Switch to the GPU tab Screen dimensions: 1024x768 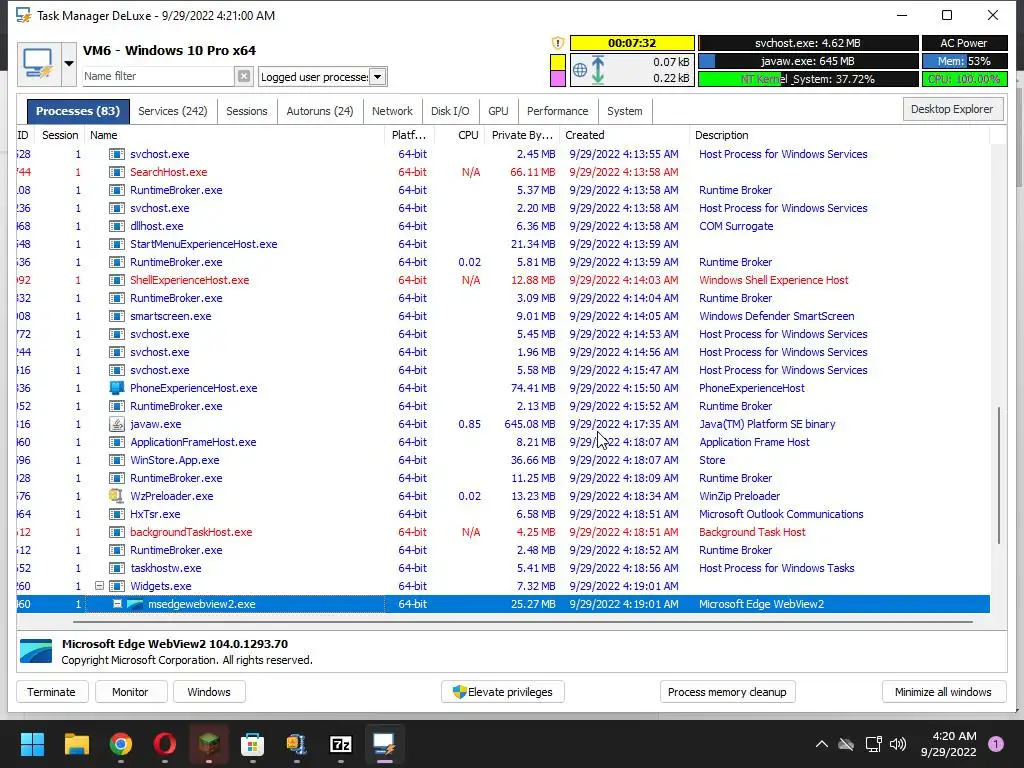[x=498, y=111]
